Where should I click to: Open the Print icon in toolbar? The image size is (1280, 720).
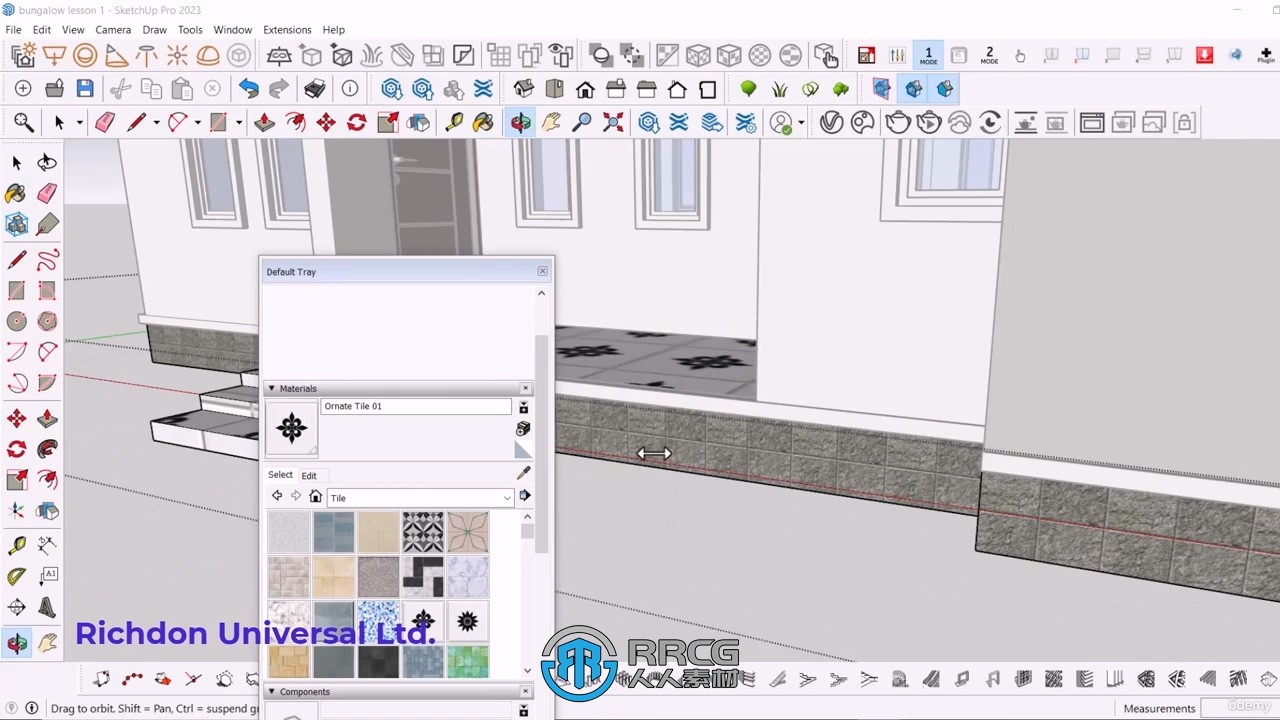pyautogui.click(x=315, y=89)
